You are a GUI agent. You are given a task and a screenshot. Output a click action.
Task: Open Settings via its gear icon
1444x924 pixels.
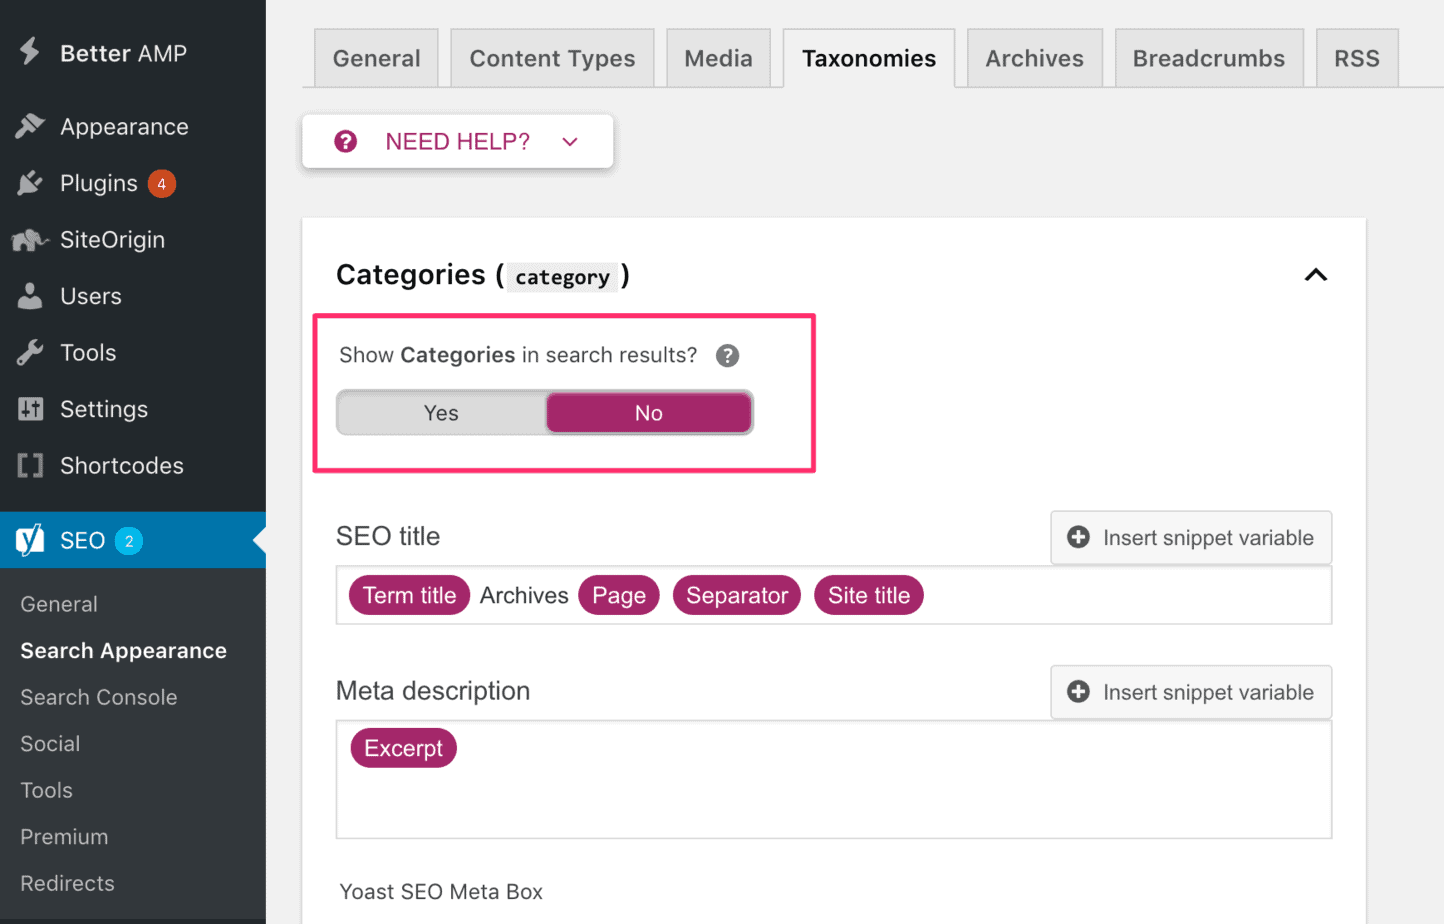[x=30, y=409]
